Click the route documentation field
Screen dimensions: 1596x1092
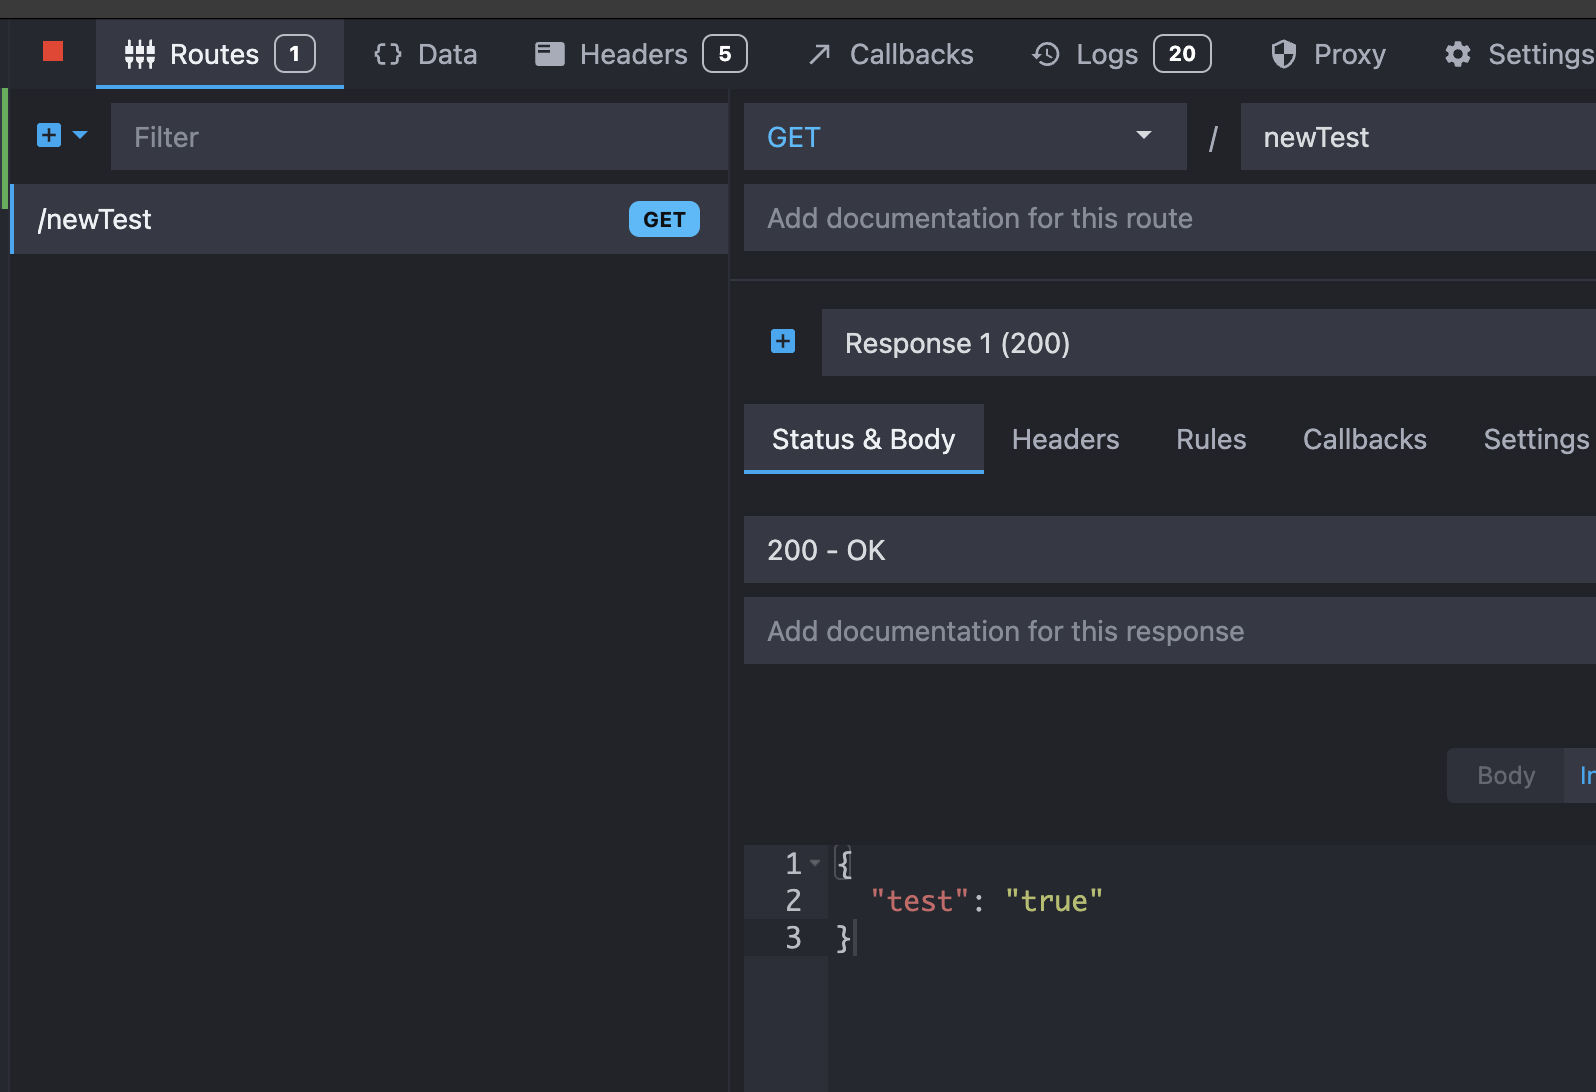tap(1170, 218)
